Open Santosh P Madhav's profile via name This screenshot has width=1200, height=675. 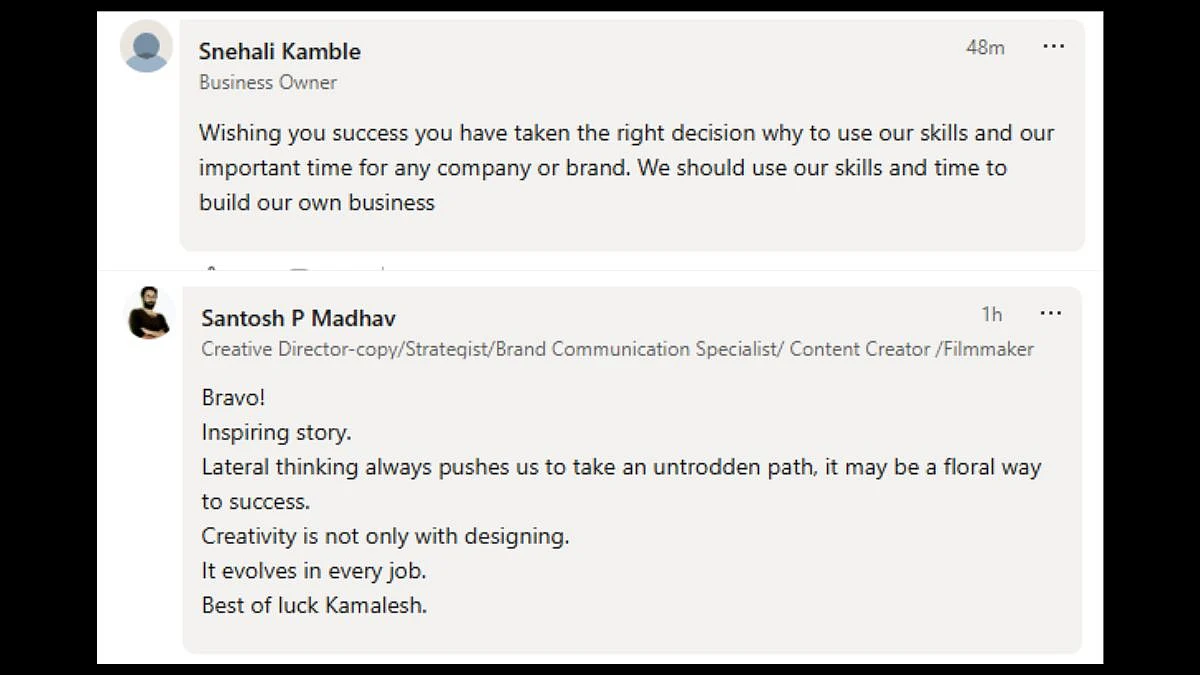click(x=298, y=318)
